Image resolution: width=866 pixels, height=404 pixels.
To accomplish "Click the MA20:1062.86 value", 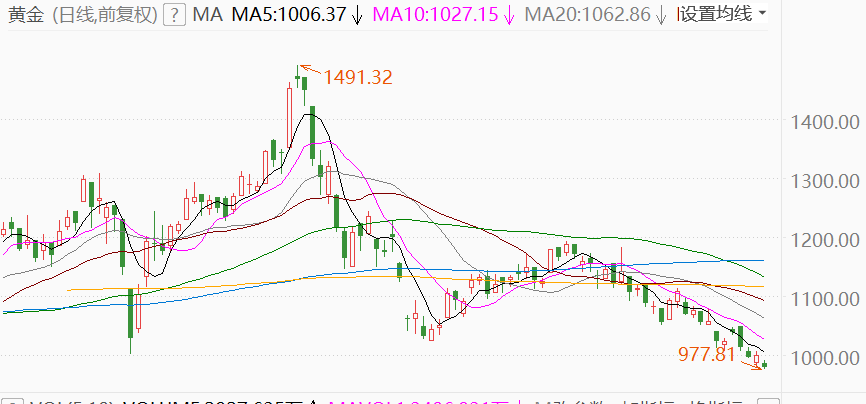I will click(588, 15).
